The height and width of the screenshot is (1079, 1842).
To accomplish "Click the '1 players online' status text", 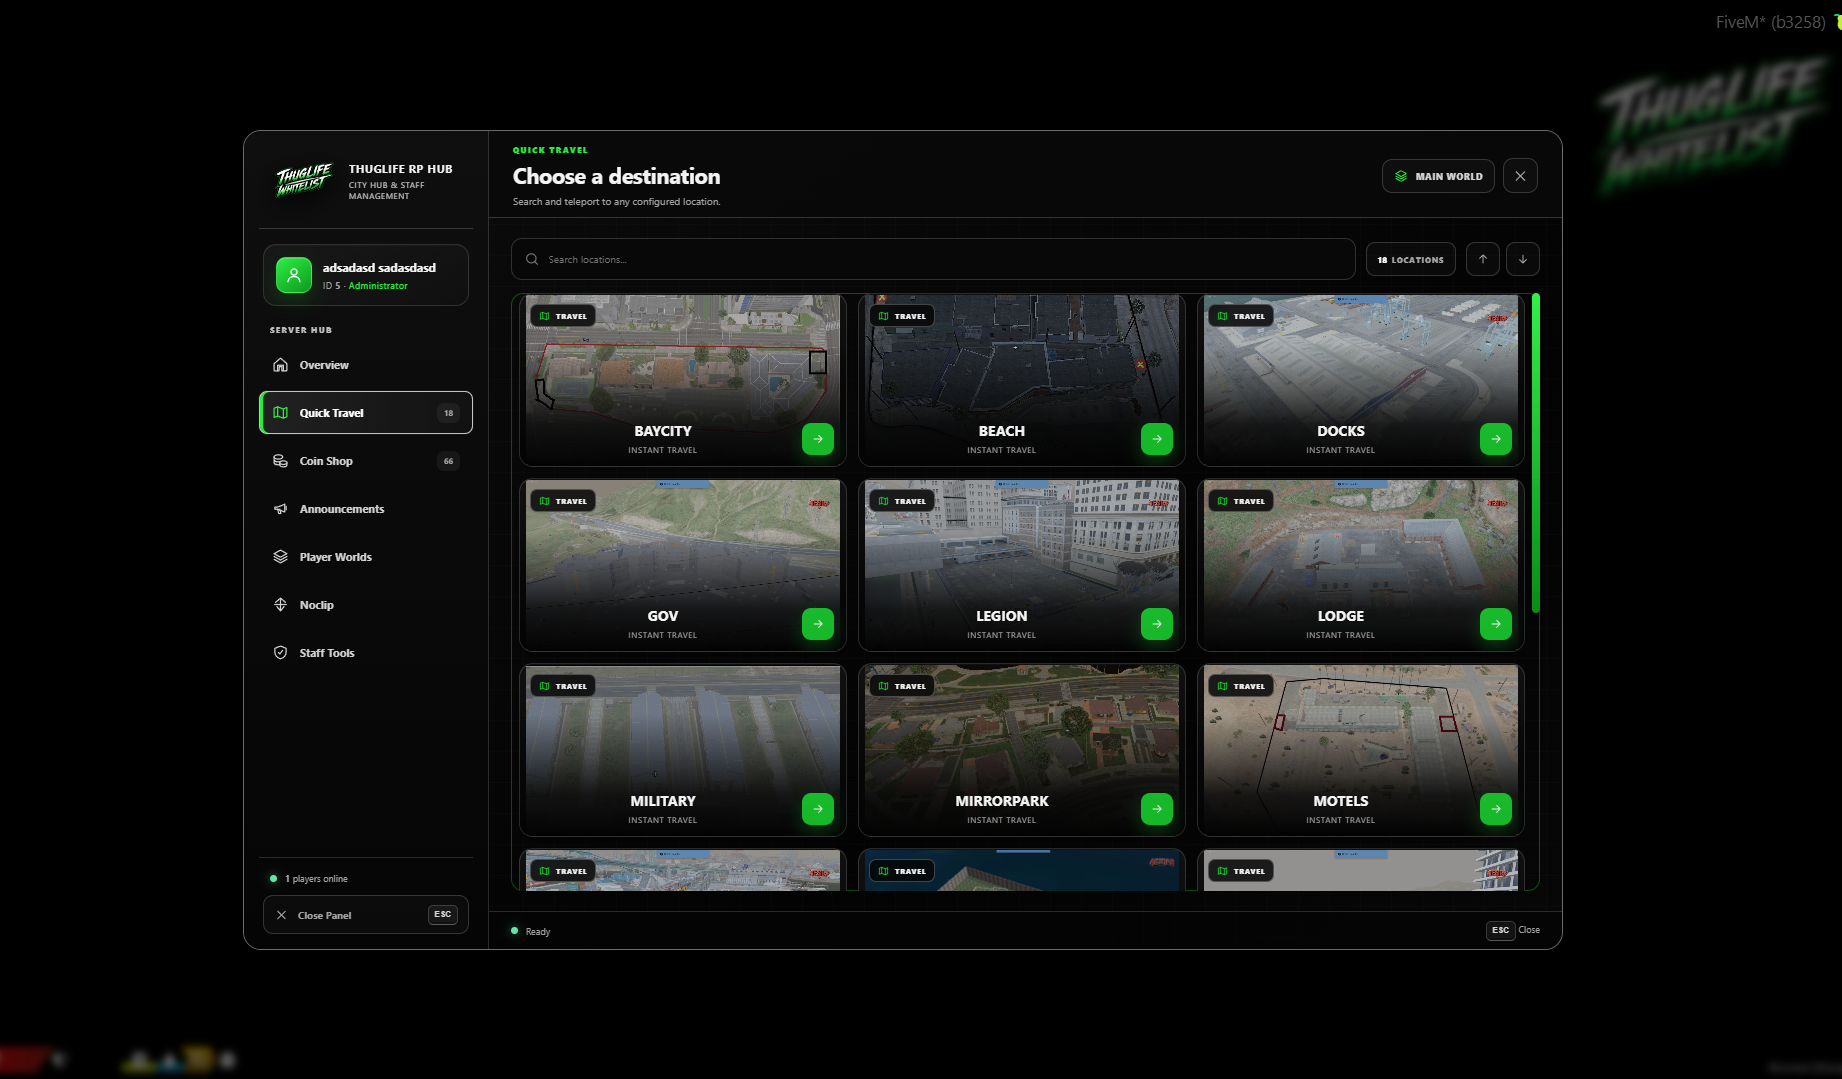I will pyautogui.click(x=316, y=879).
